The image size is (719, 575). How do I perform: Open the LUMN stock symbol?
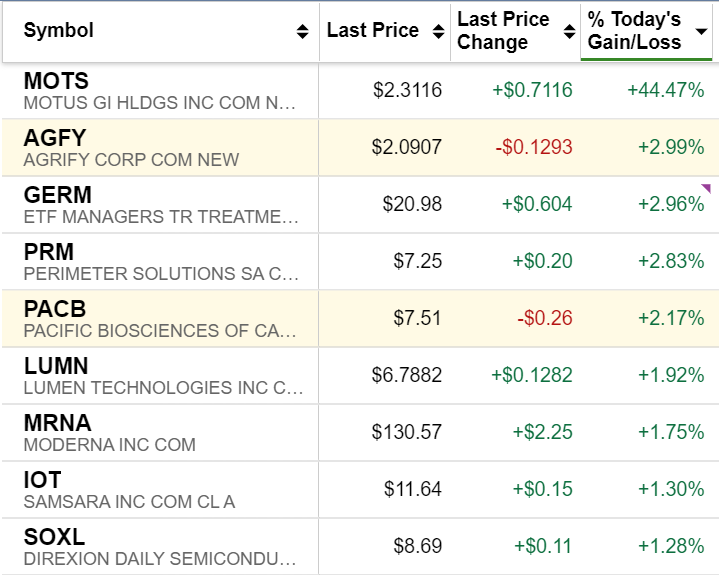pyautogui.click(x=56, y=366)
